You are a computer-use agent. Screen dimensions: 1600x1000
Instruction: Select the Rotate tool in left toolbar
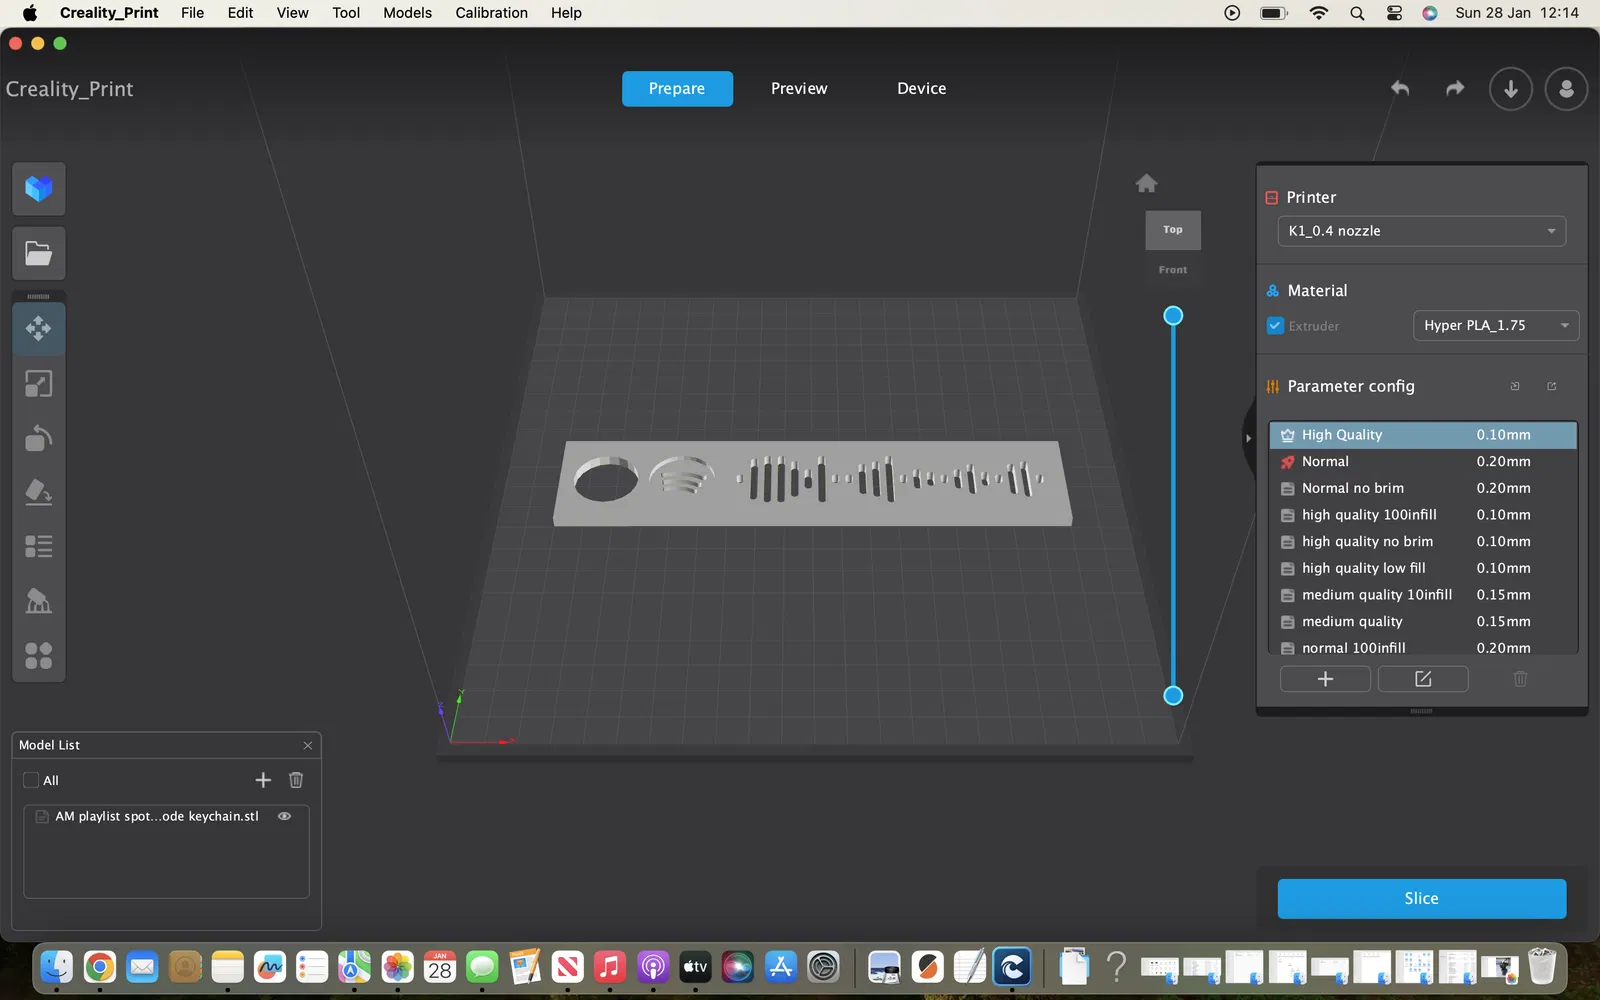39,438
